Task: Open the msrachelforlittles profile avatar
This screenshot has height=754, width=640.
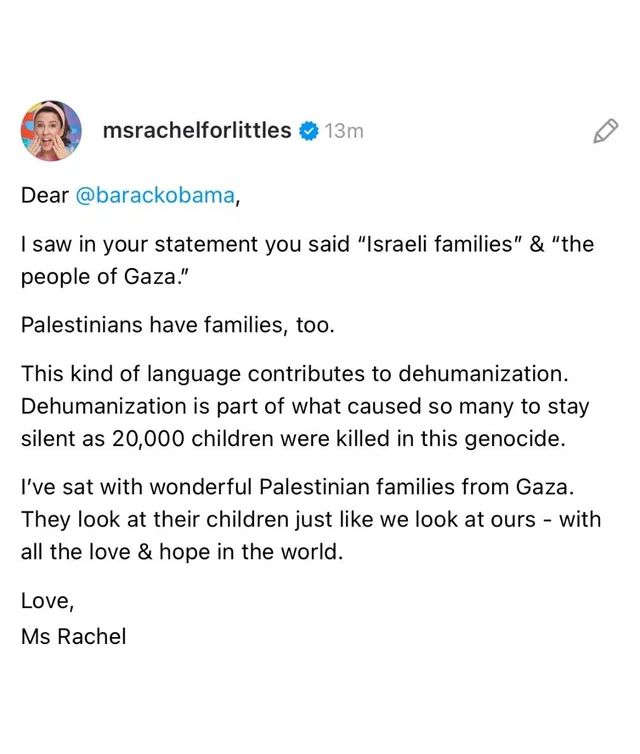Action: click(x=51, y=131)
